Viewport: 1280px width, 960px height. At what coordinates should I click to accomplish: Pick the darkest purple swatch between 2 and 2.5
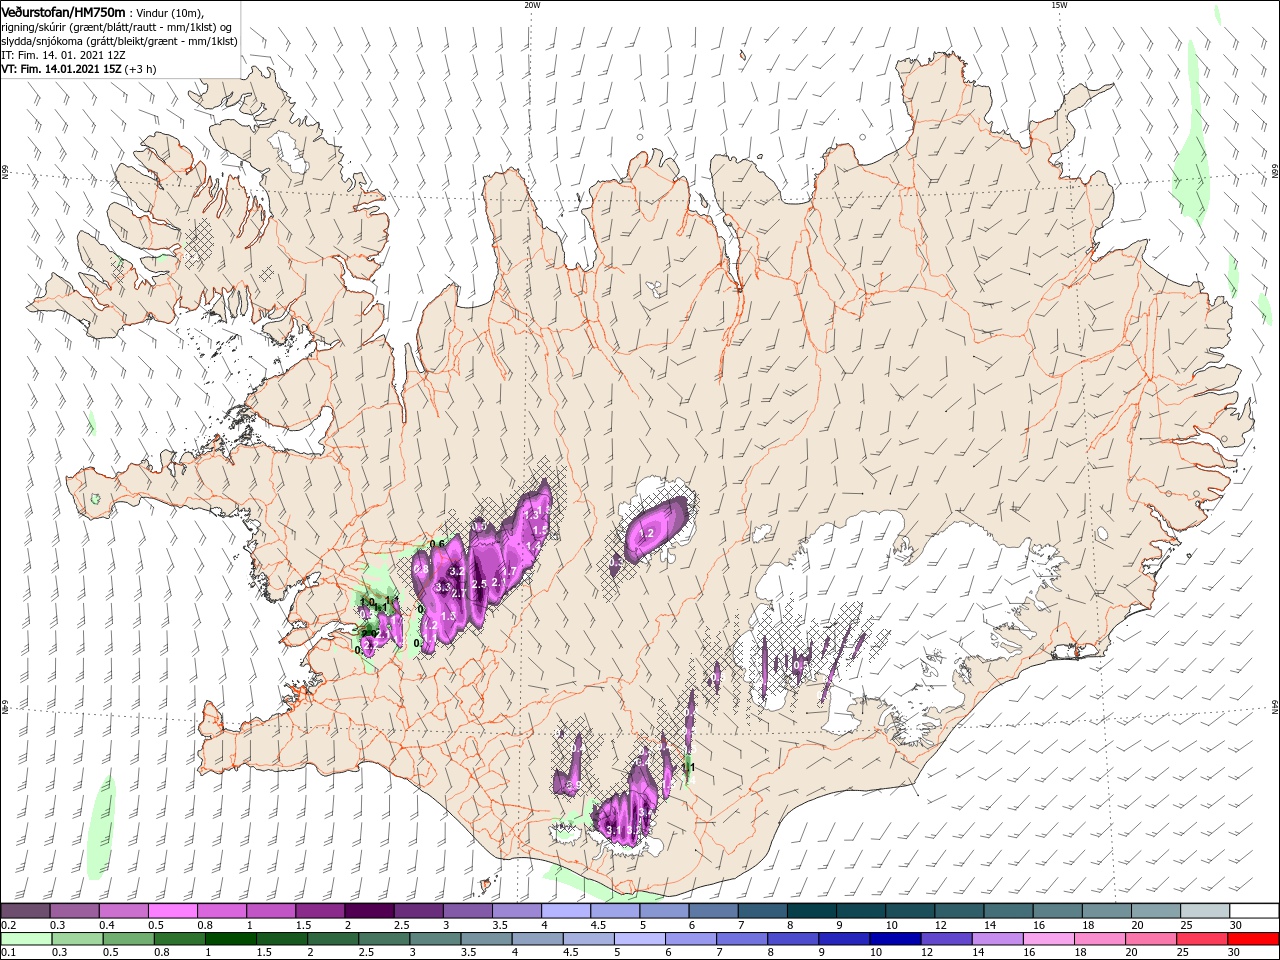(369, 911)
